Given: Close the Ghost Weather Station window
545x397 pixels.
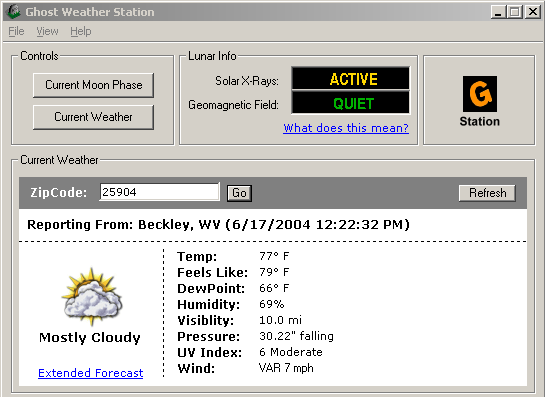Looking at the screenshot, I should 532,12.
